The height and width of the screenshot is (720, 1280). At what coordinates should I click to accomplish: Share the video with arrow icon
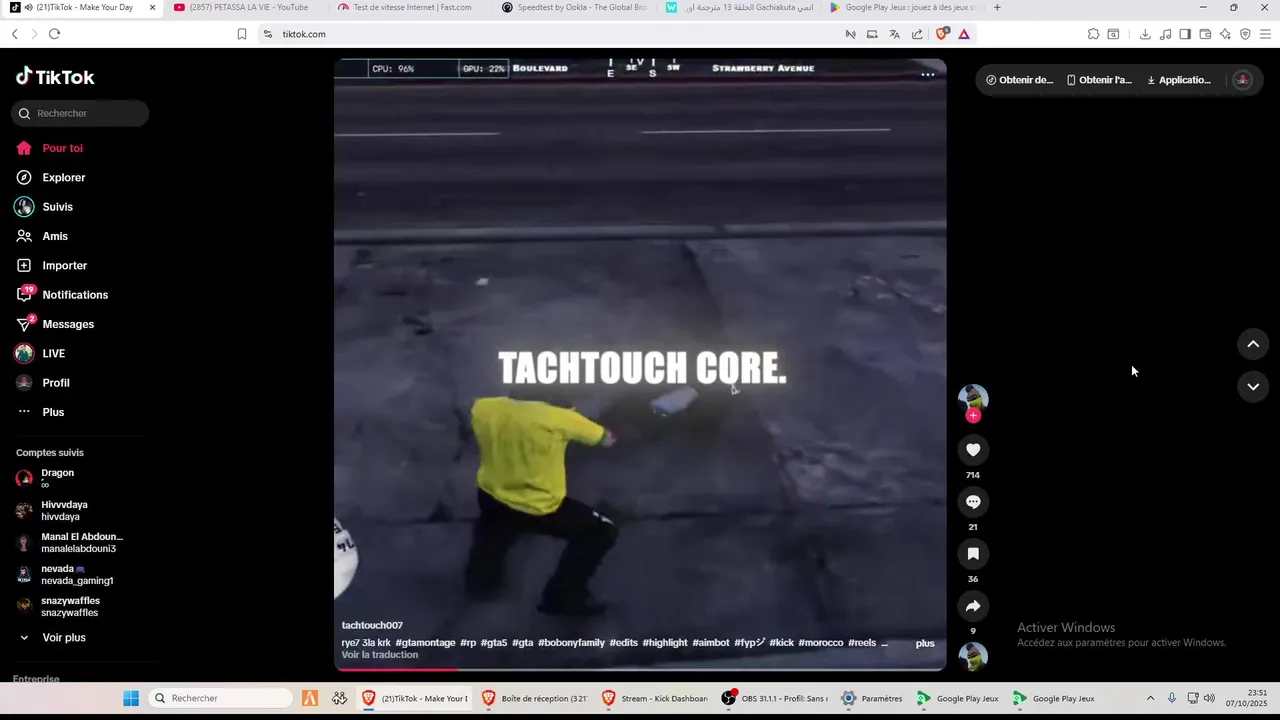(x=973, y=606)
